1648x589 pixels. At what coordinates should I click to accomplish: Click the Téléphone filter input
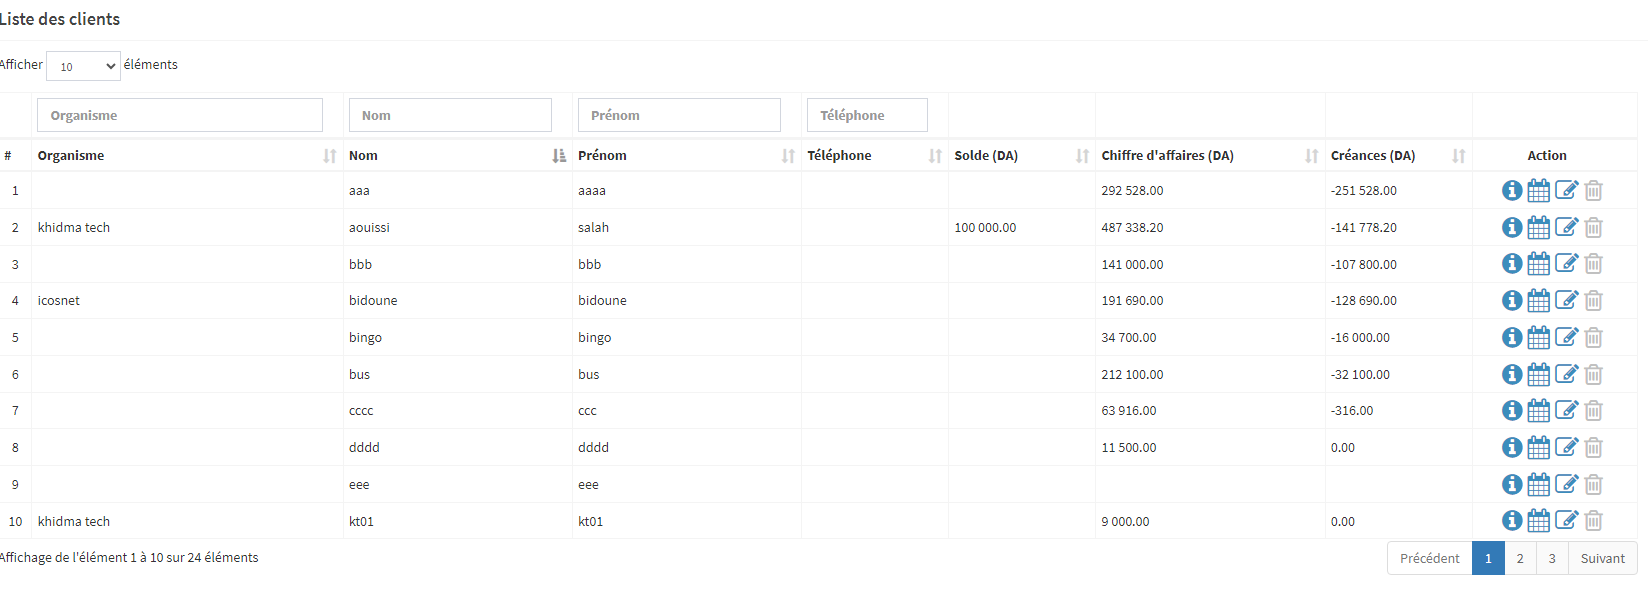[867, 115]
